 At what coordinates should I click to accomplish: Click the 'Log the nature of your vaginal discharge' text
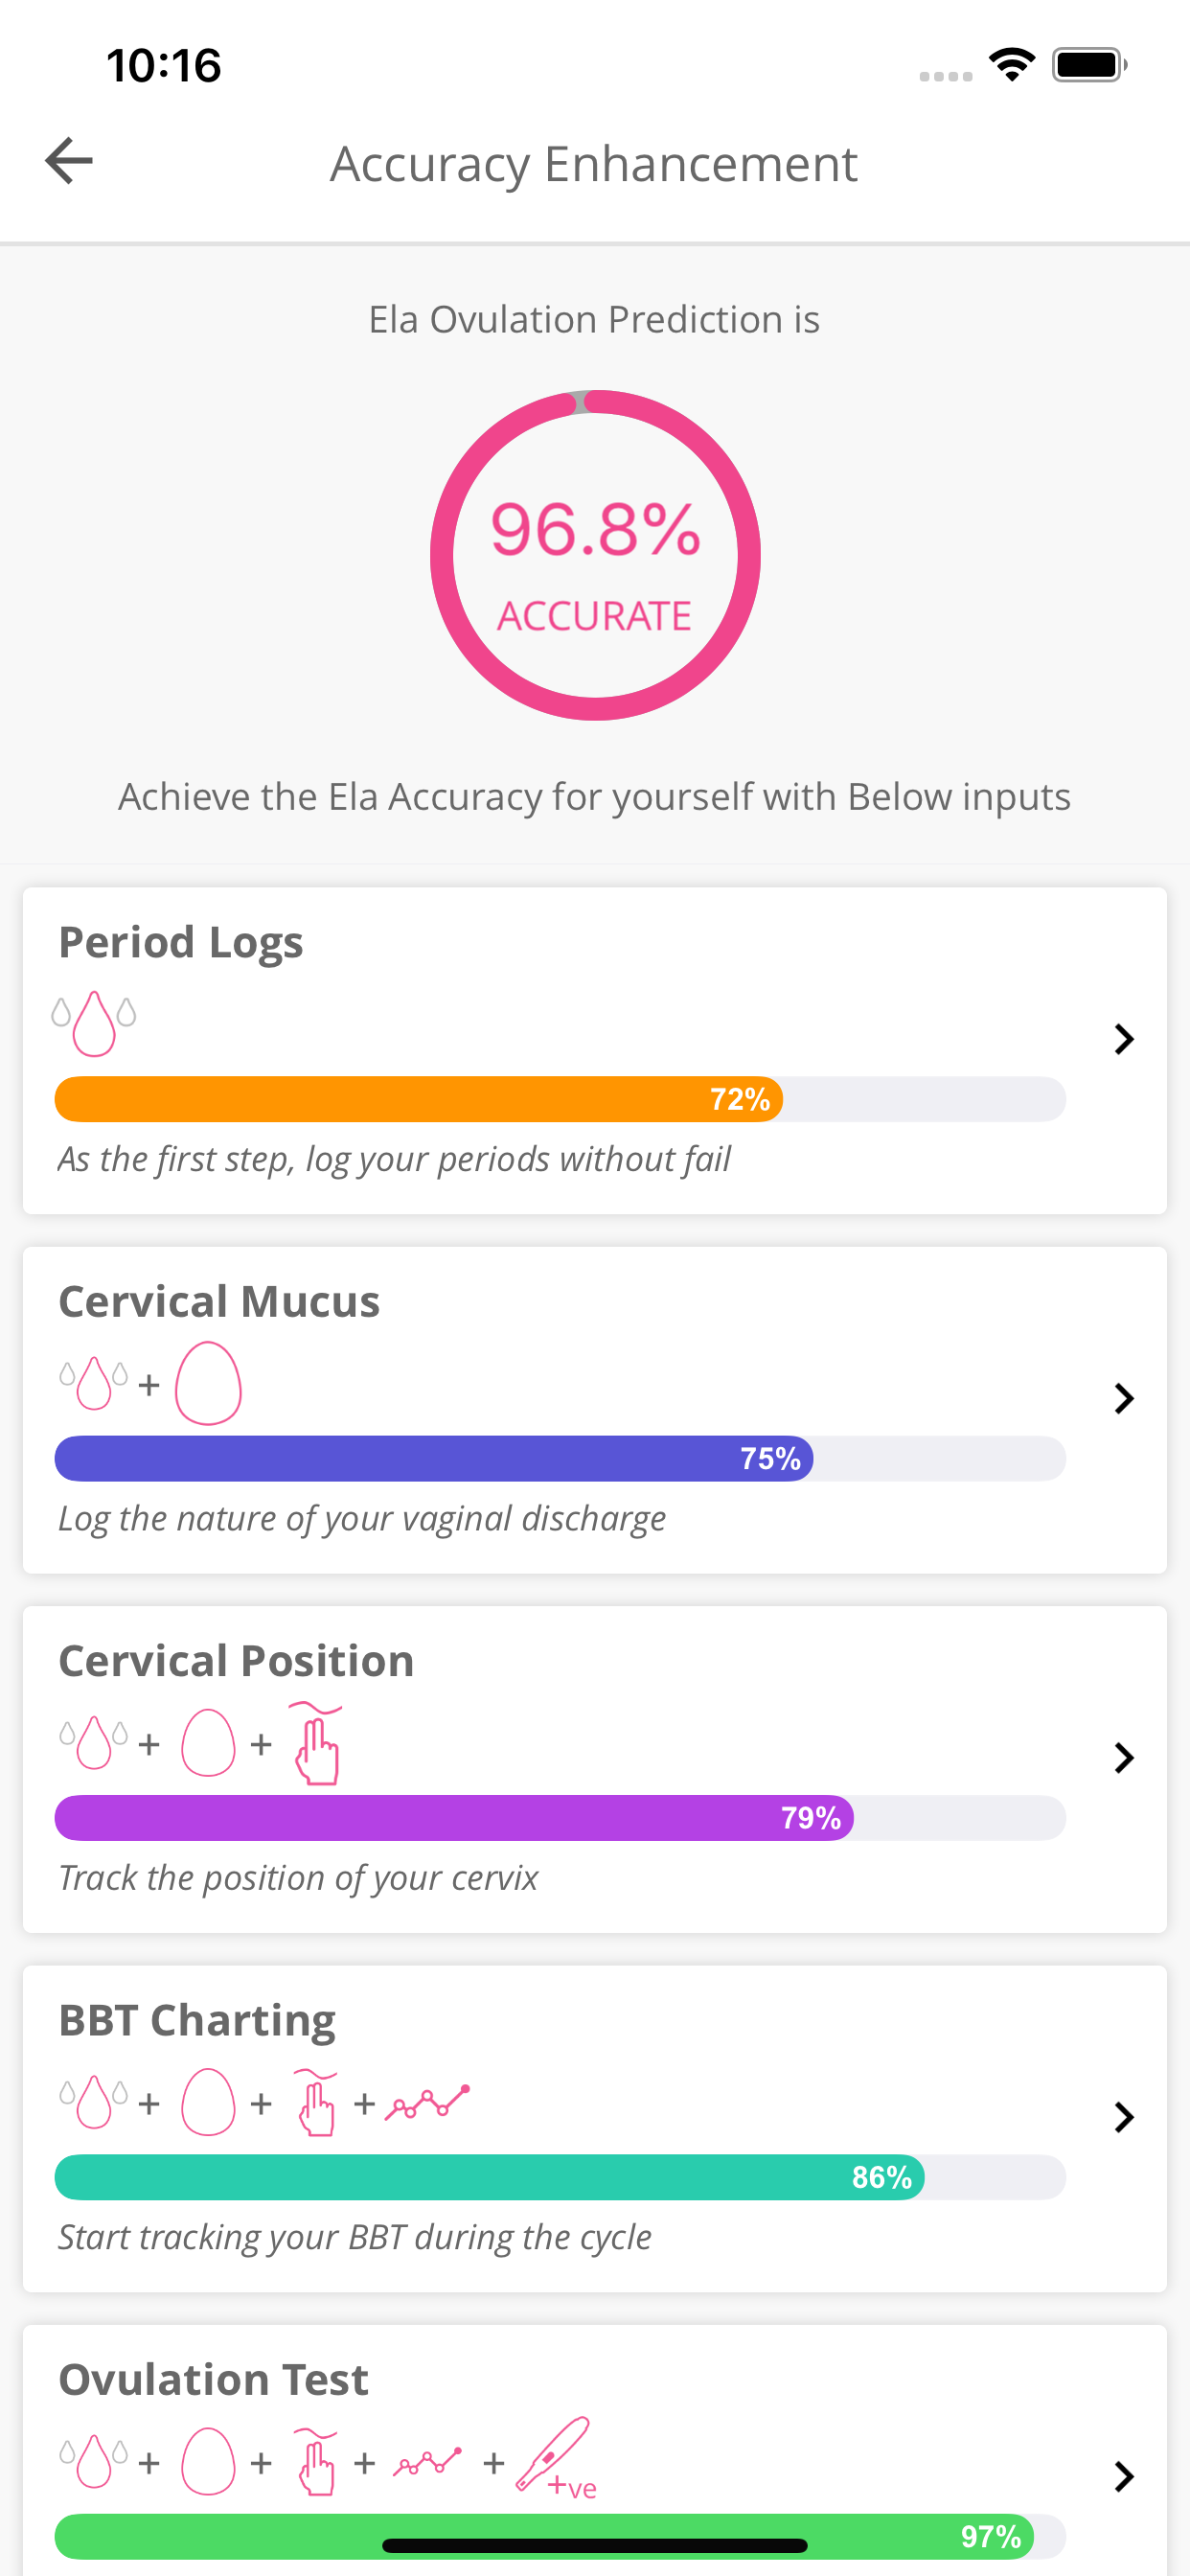click(x=361, y=1518)
